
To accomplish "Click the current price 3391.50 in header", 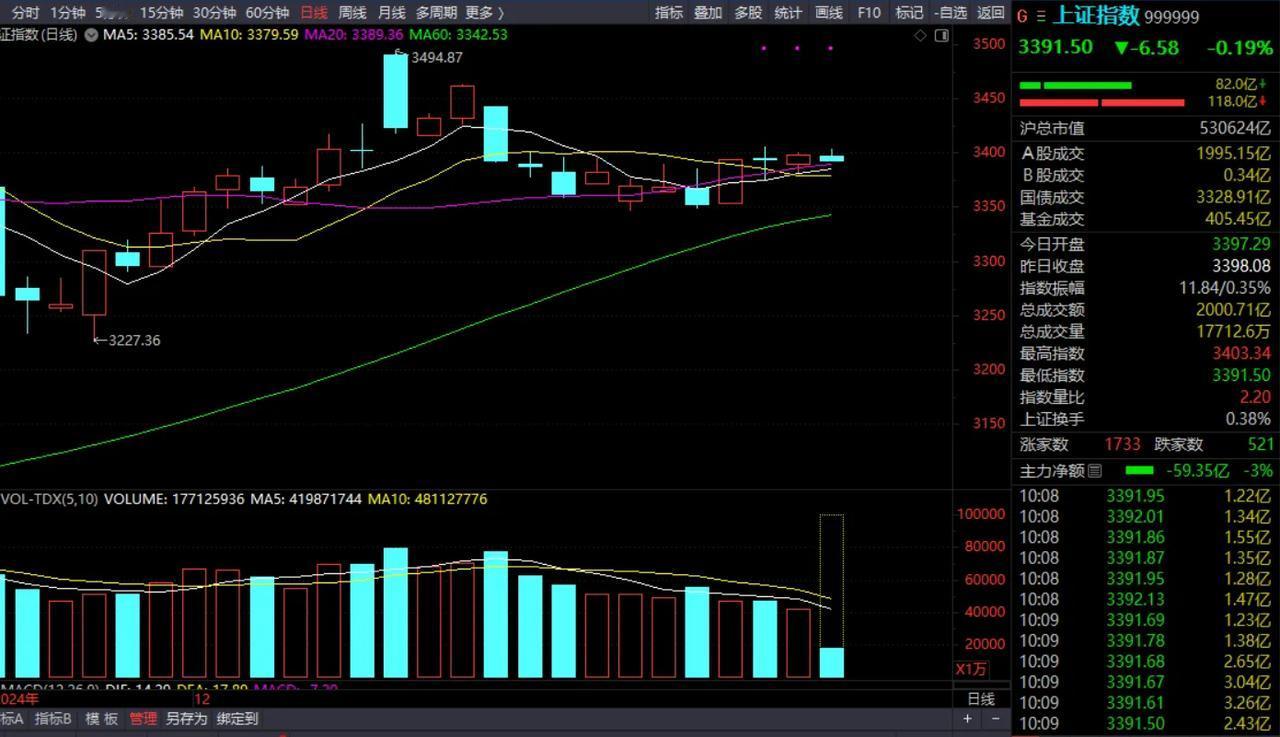I will 1055,47.
